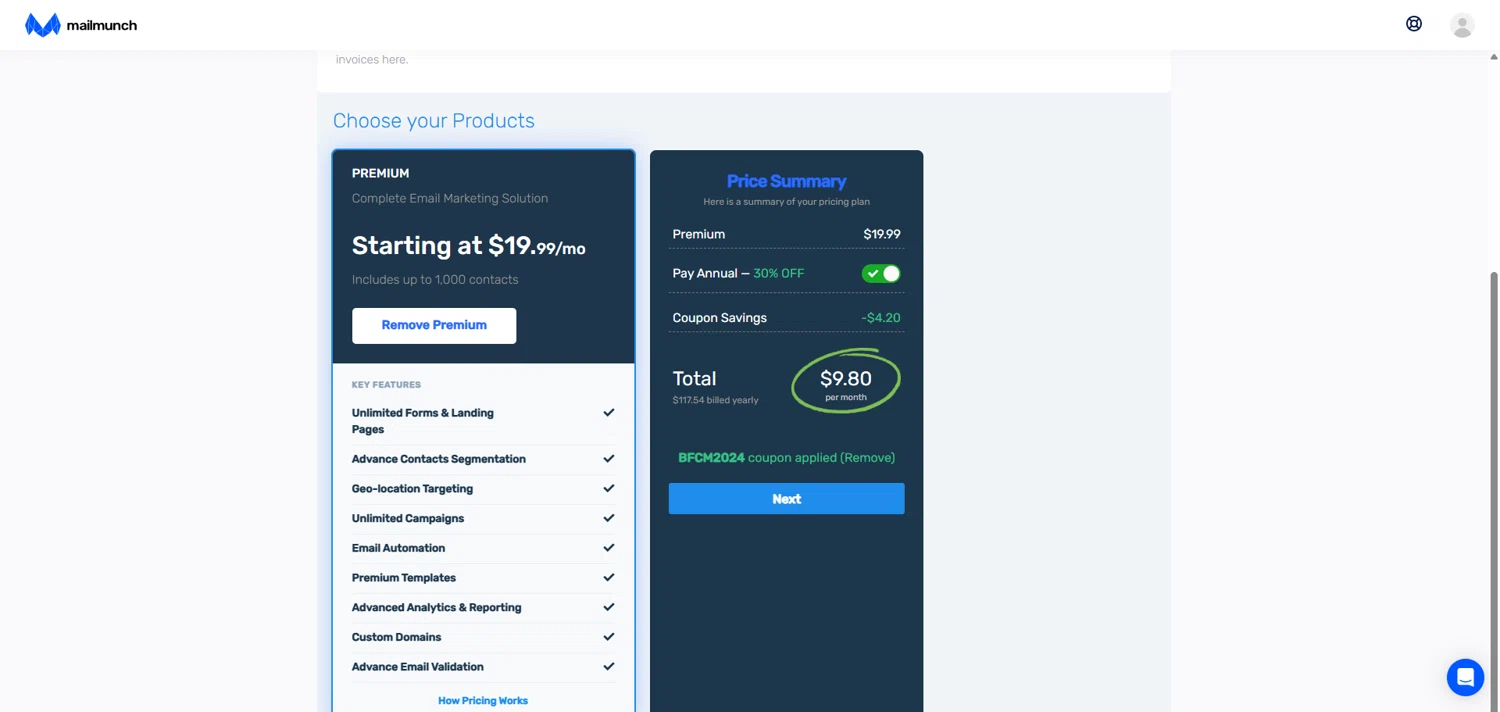1500x712 pixels.
Task: Click the page vertical scrollbar thumb
Action: pos(1494,490)
